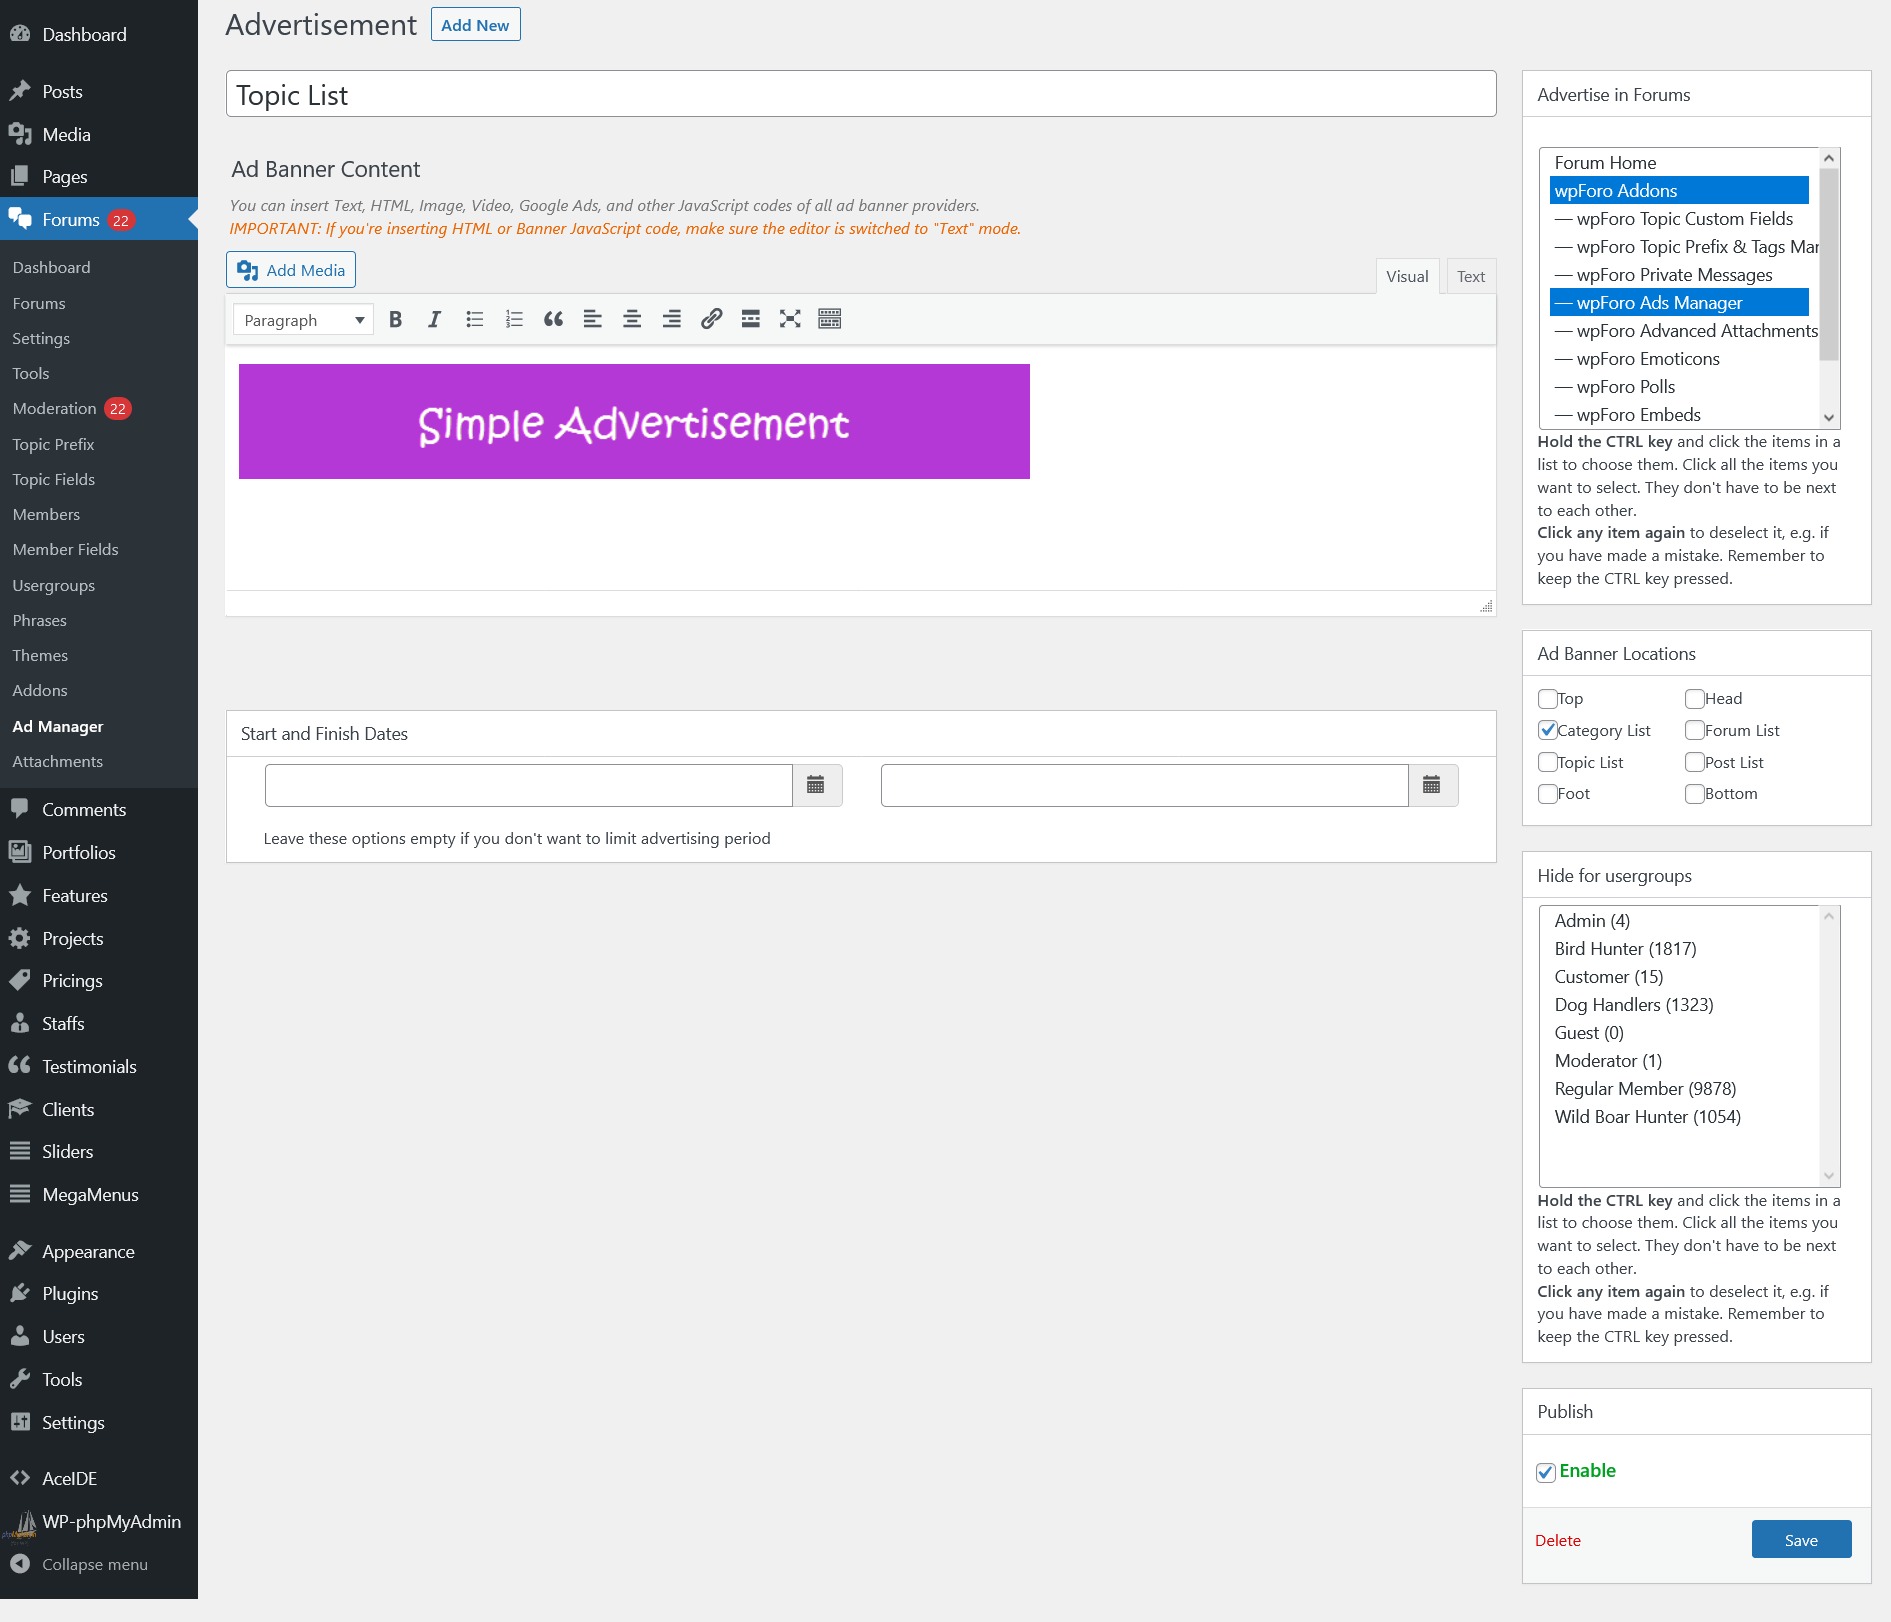1891x1622 pixels.
Task: Open fullscreen editor mode
Action: 790,319
